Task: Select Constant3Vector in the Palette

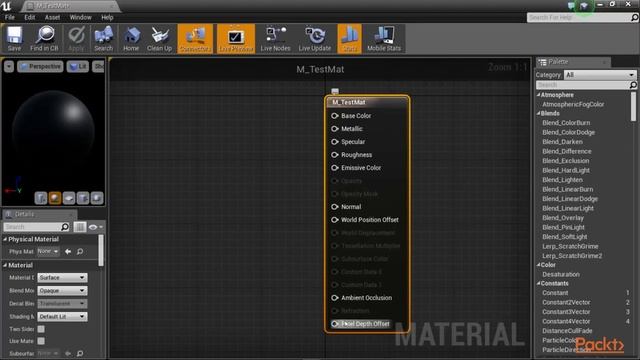Action: 566,312
